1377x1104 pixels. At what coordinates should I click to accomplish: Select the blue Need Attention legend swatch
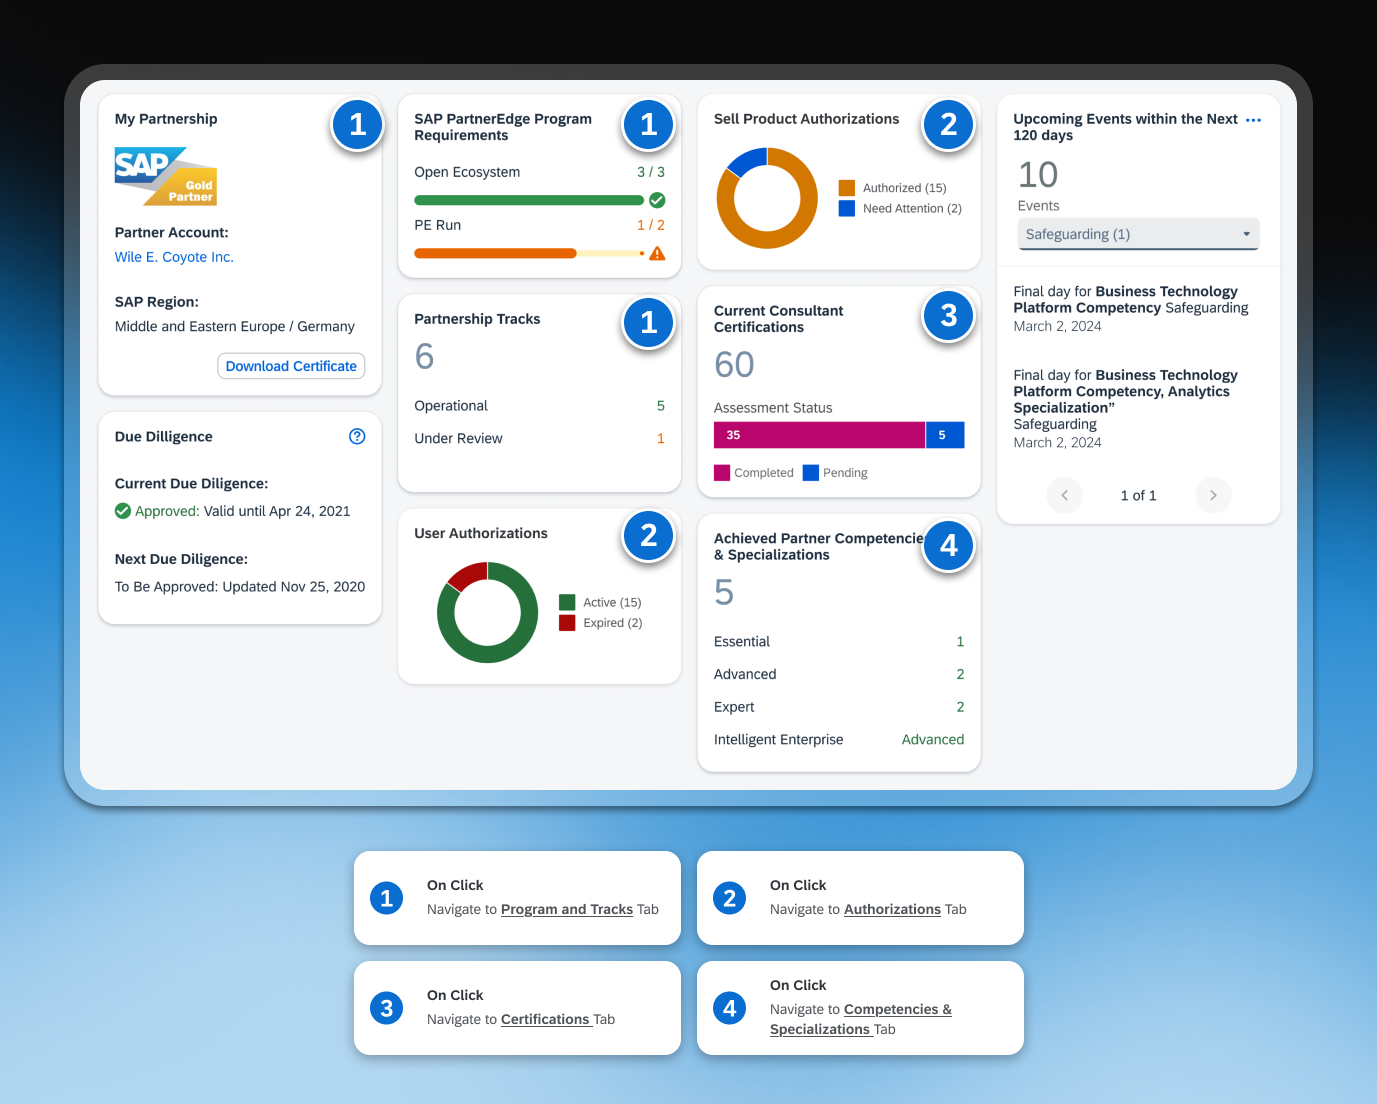847,208
